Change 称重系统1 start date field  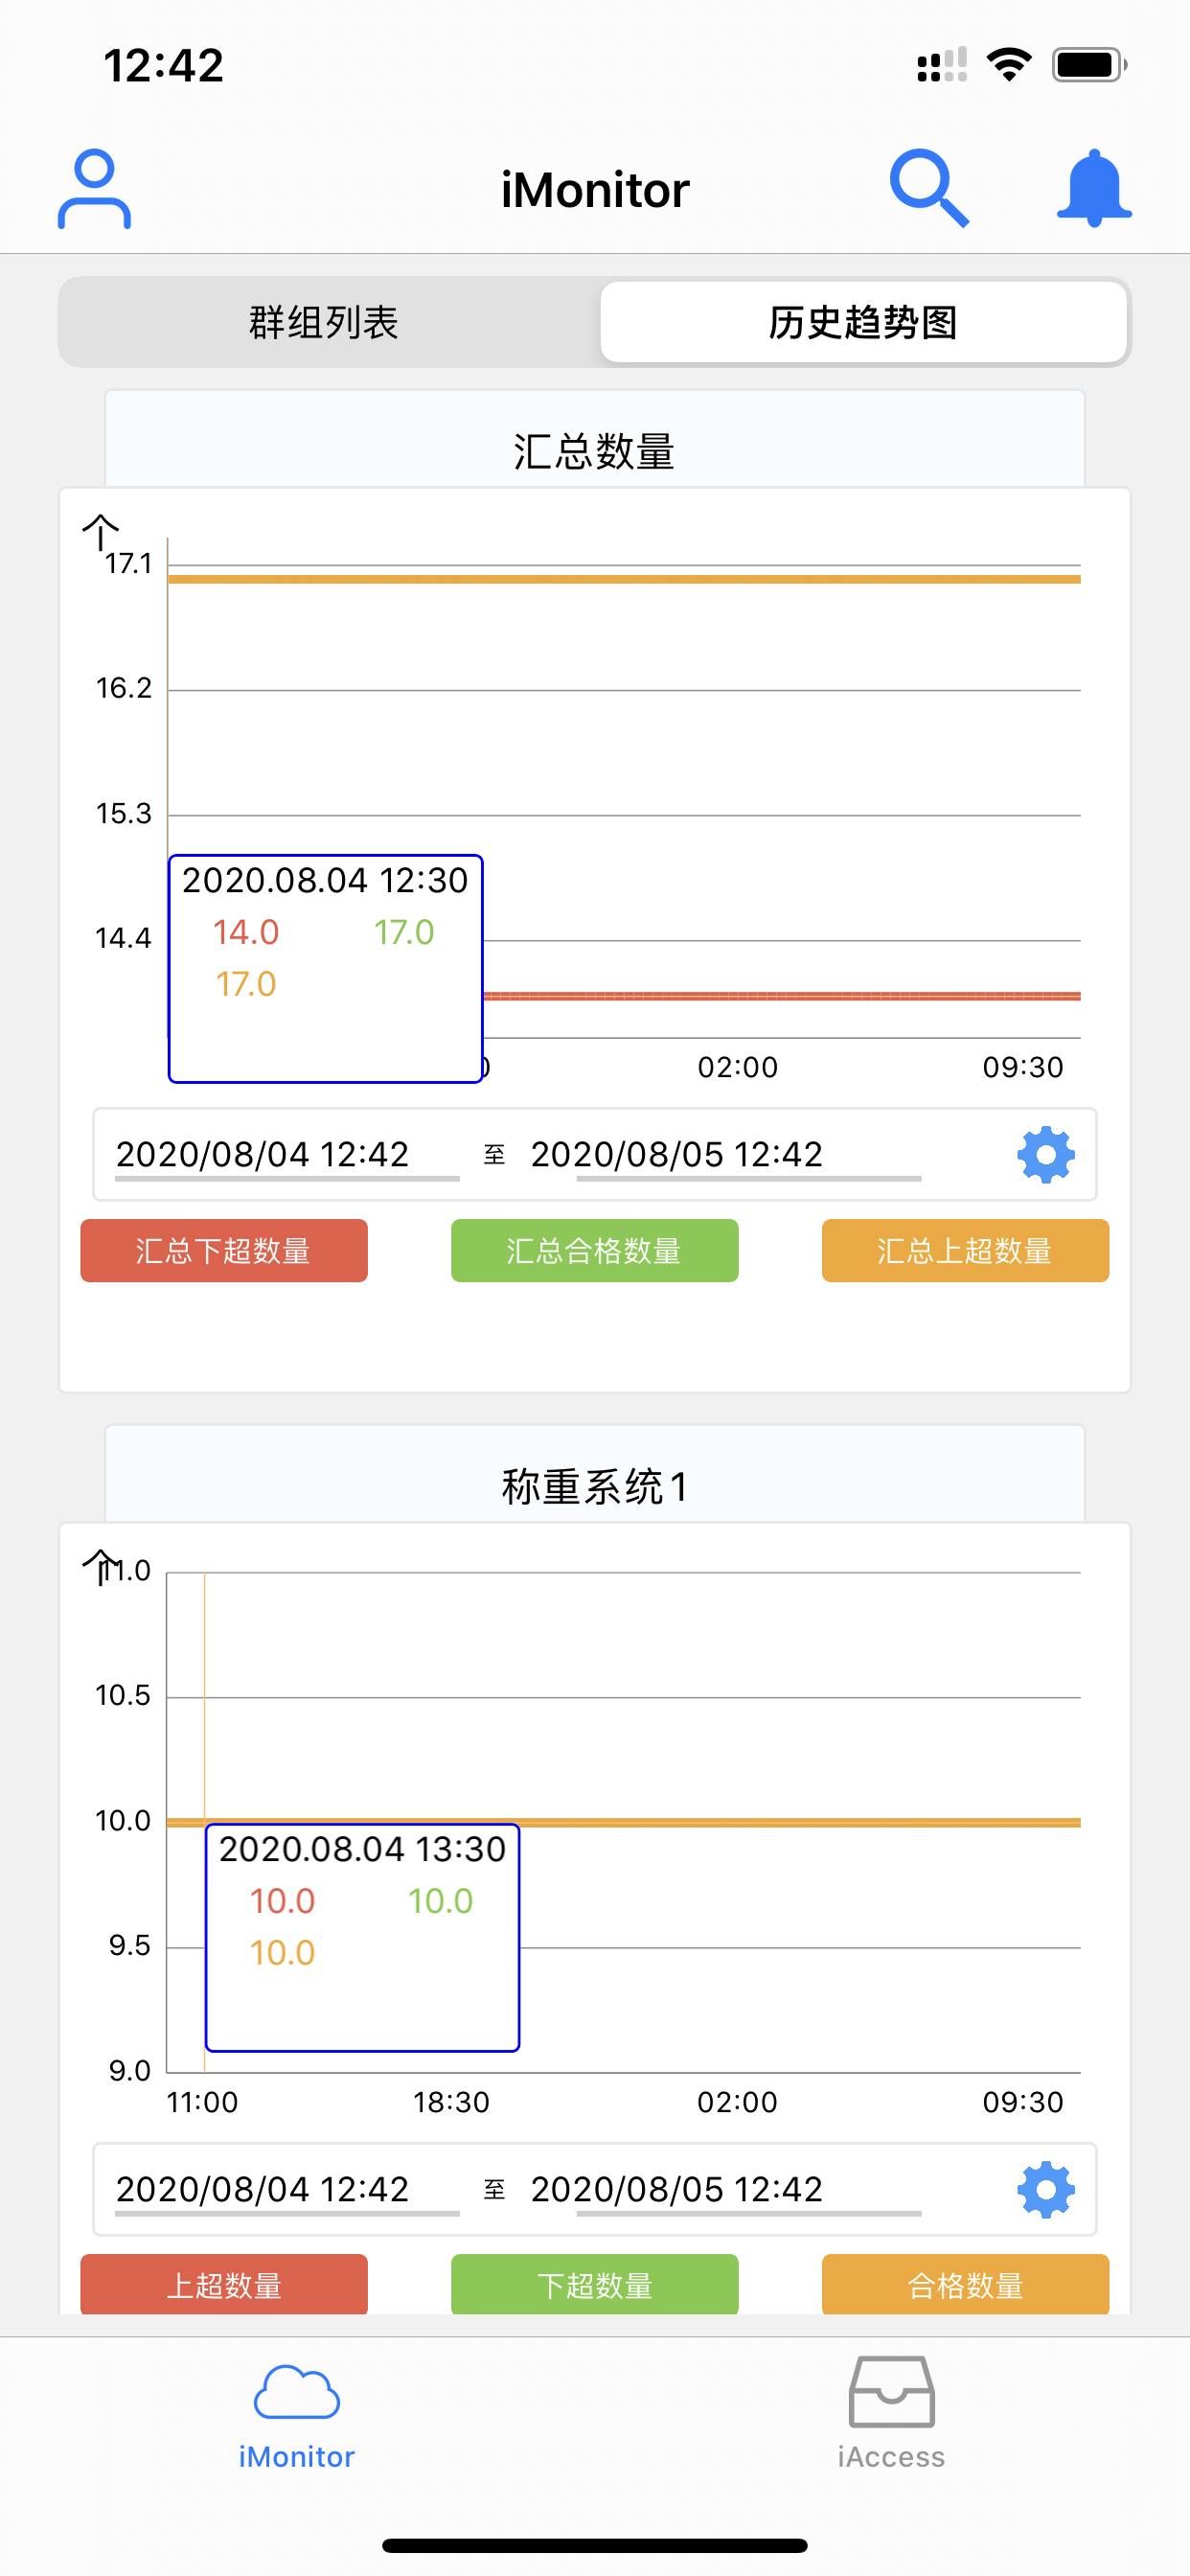(263, 2190)
